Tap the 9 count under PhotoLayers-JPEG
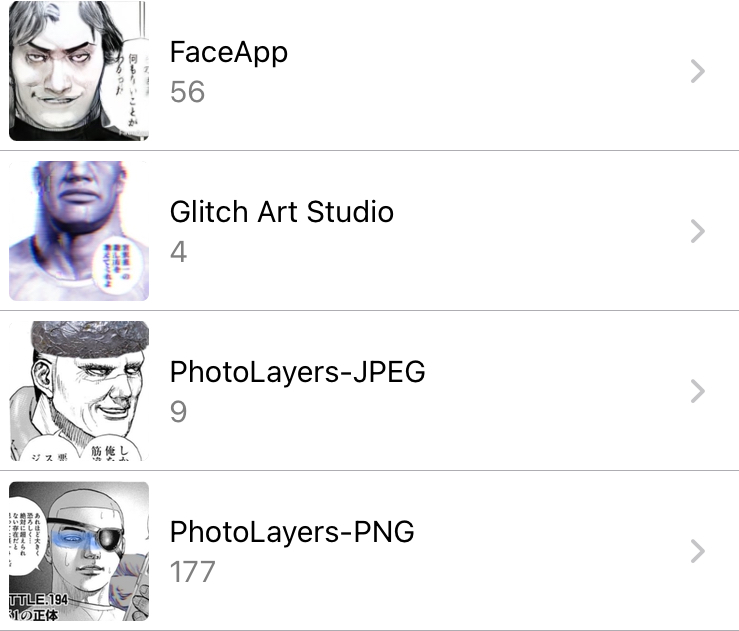 (178, 412)
